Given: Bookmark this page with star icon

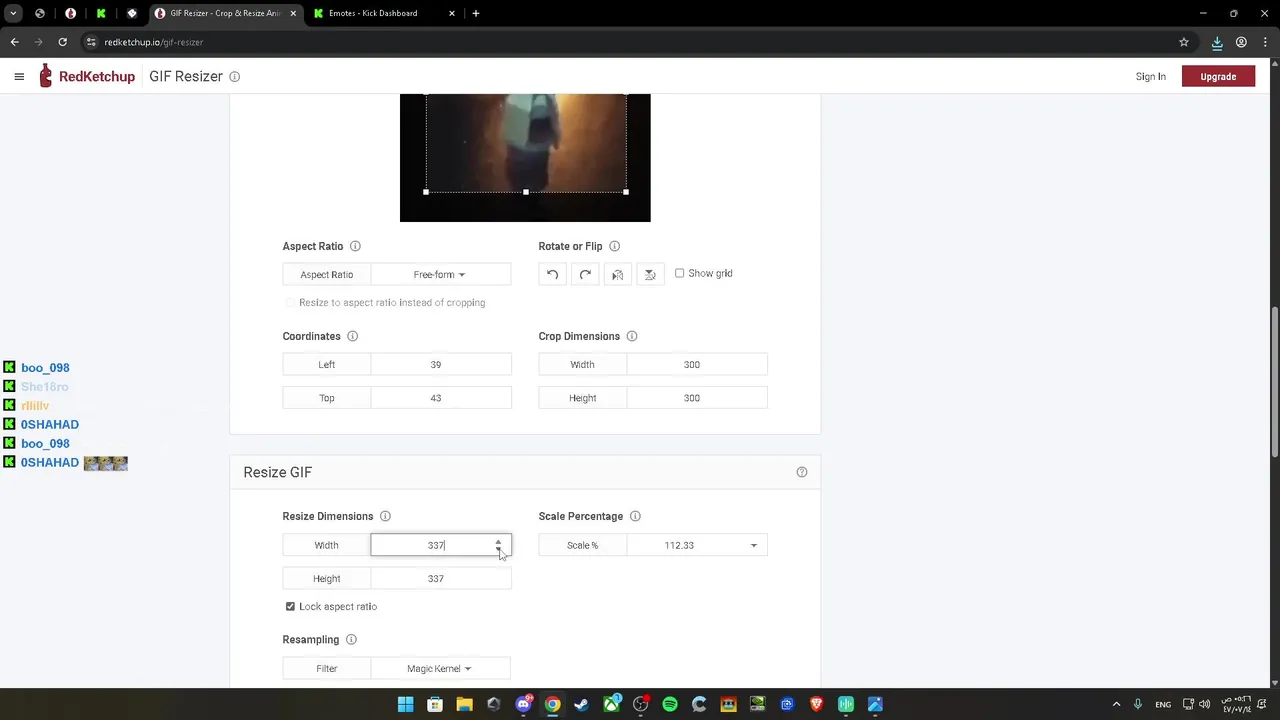Looking at the screenshot, I should click(1184, 42).
